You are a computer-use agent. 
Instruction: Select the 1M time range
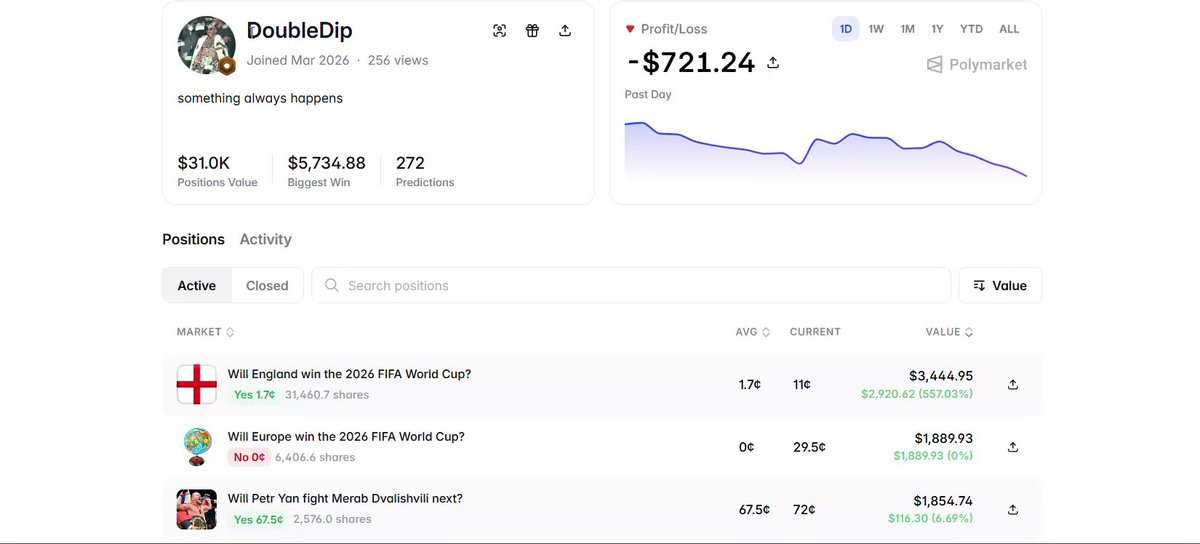(x=907, y=29)
